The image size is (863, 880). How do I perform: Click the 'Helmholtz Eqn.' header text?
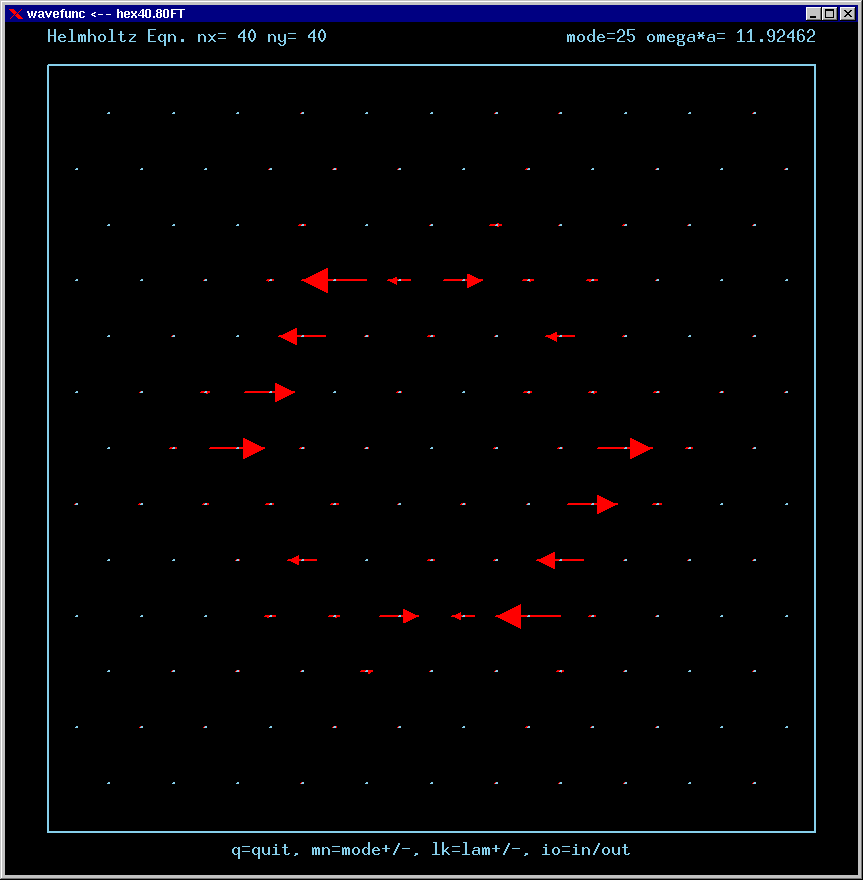pos(116,36)
